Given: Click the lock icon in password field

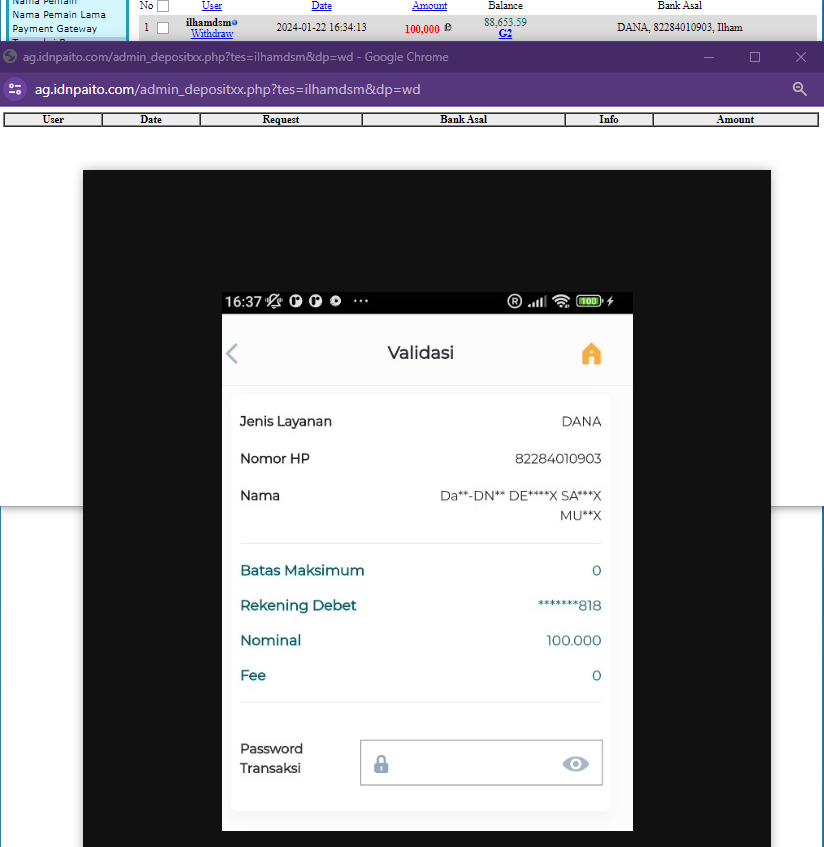Looking at the screenshot, I should (x=381, y=764).
